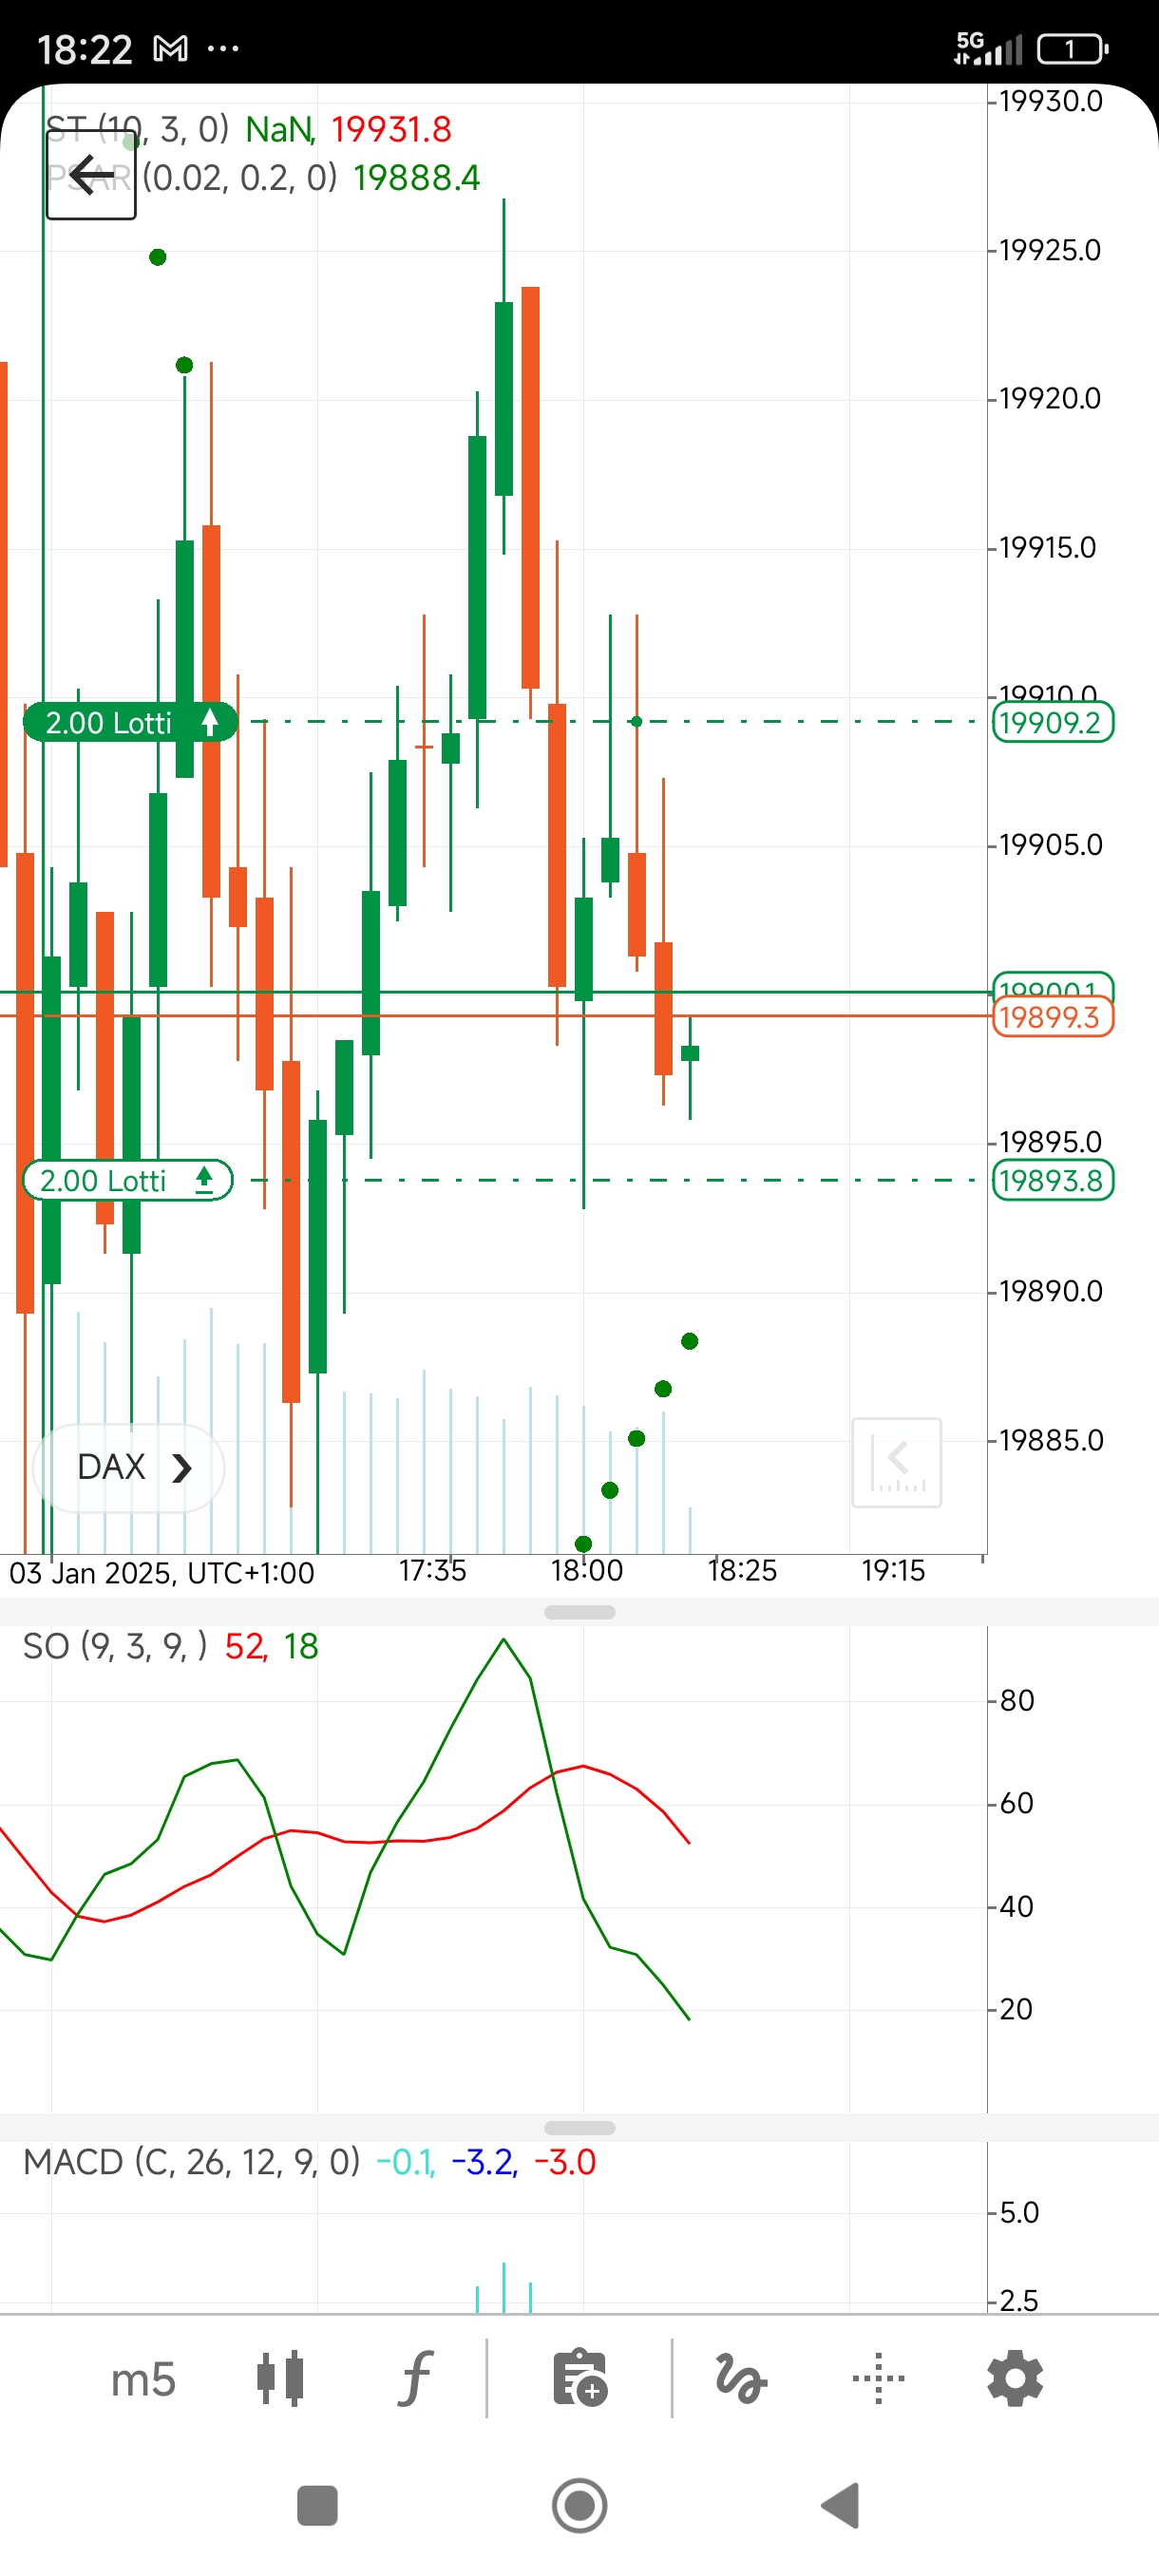The height and width of the screenshot is (2576, 1159).
Task: Grab the divider handle above MACD panel
Action: point(579,2128)
